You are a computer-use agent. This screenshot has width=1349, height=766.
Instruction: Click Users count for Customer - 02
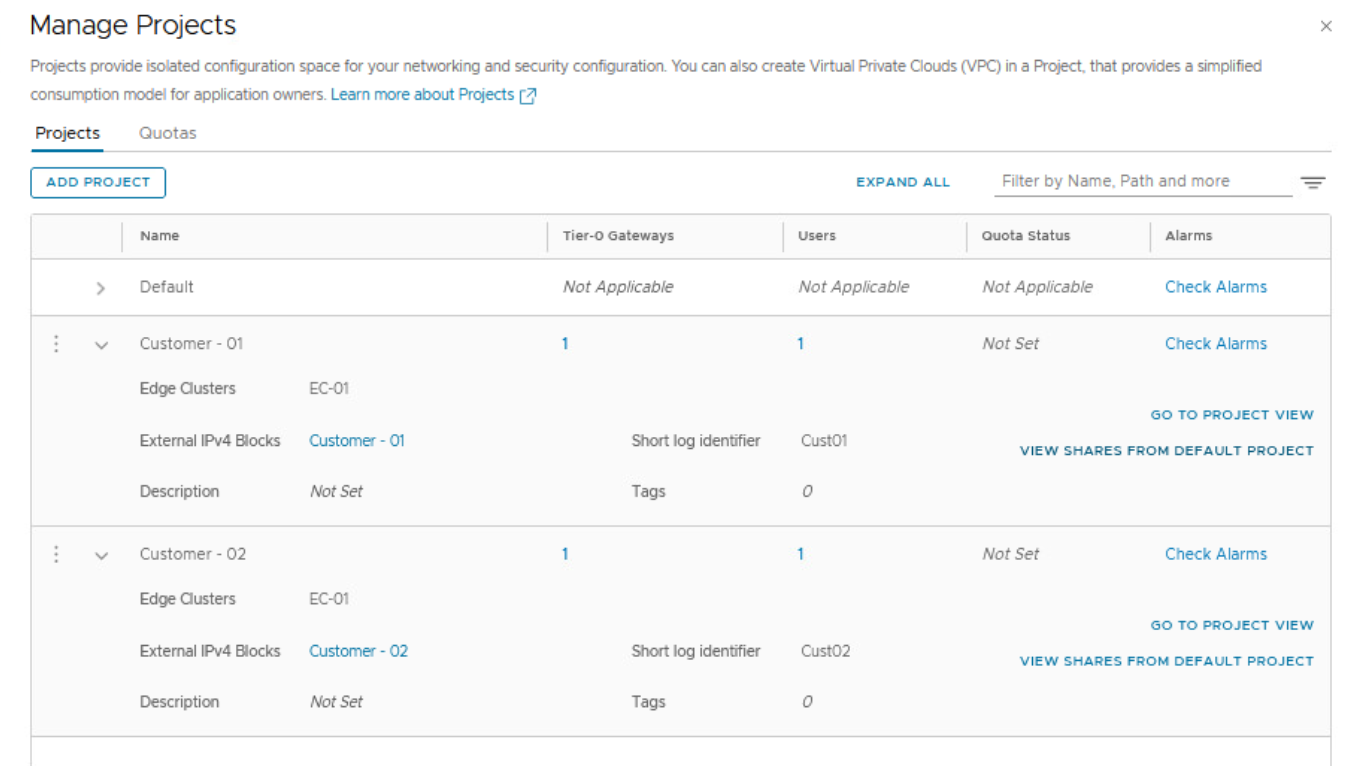[x=800, y=554]
